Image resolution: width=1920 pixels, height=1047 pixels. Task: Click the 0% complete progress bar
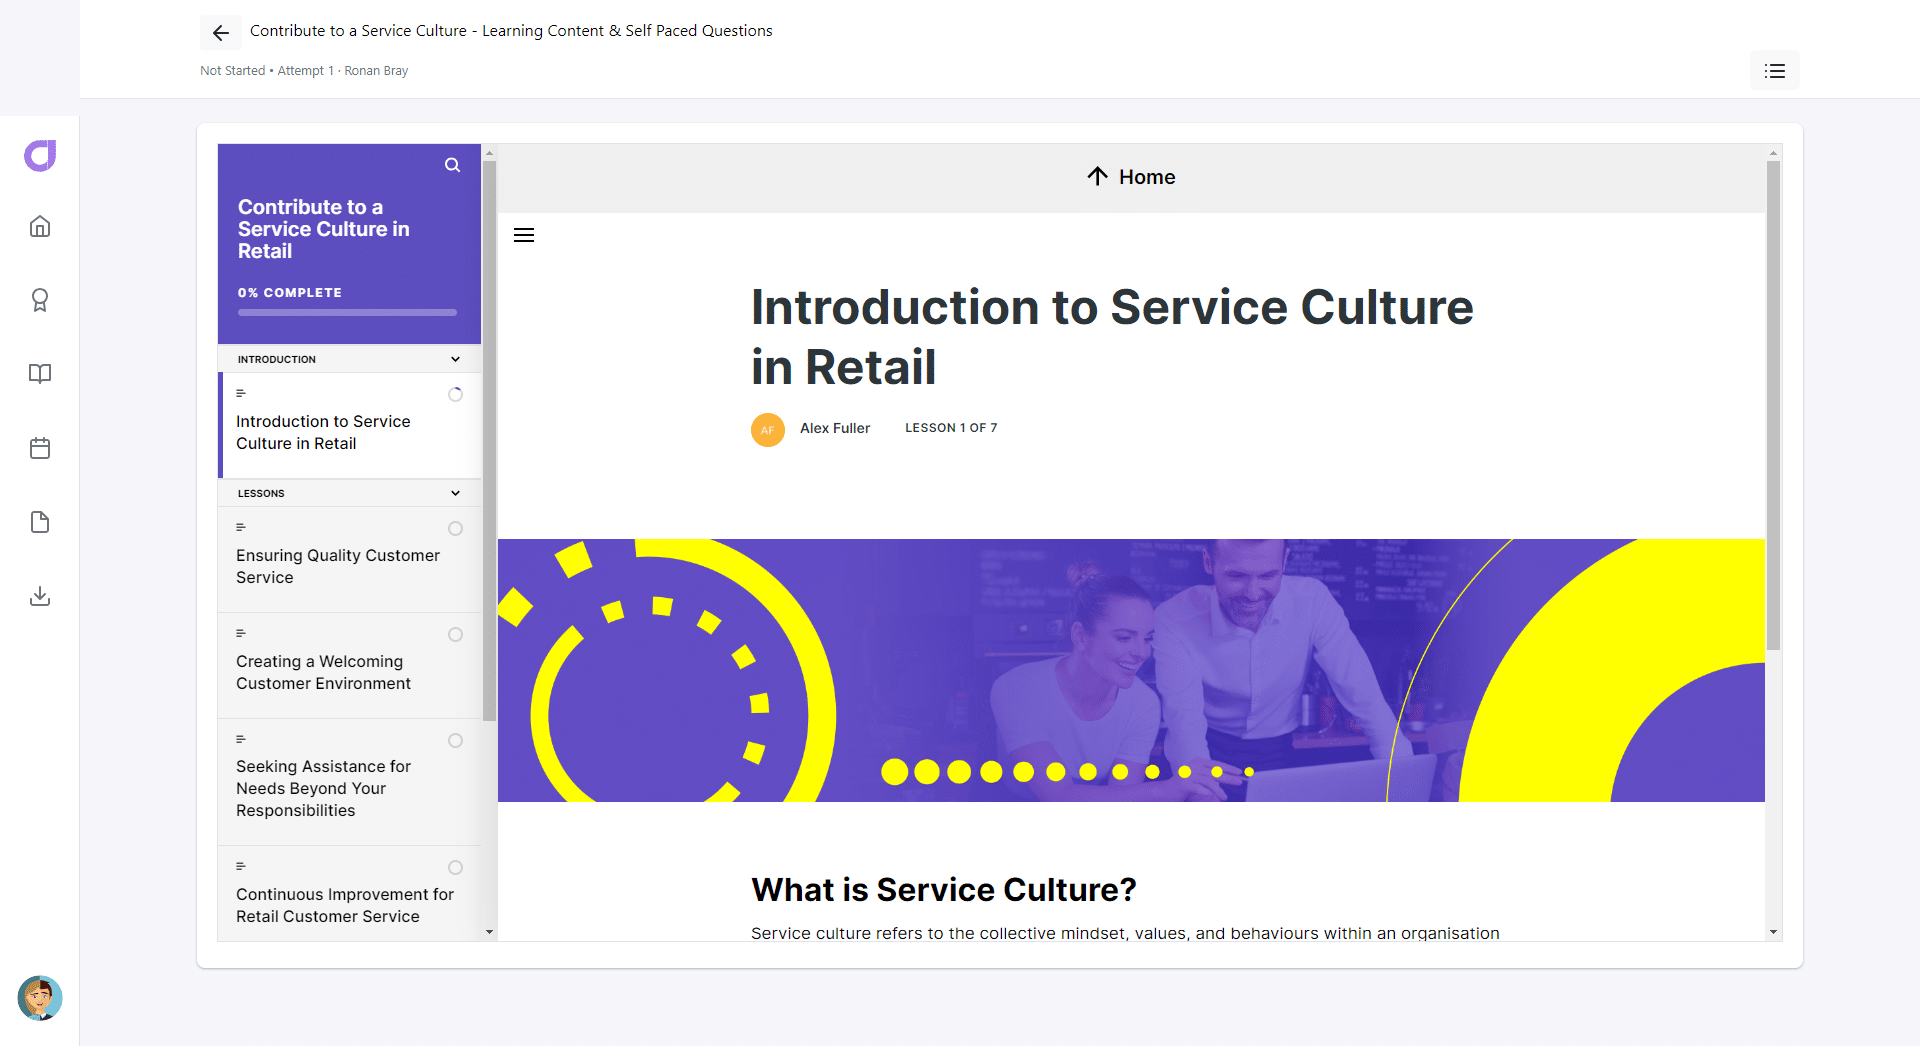[x=347, y=313]
